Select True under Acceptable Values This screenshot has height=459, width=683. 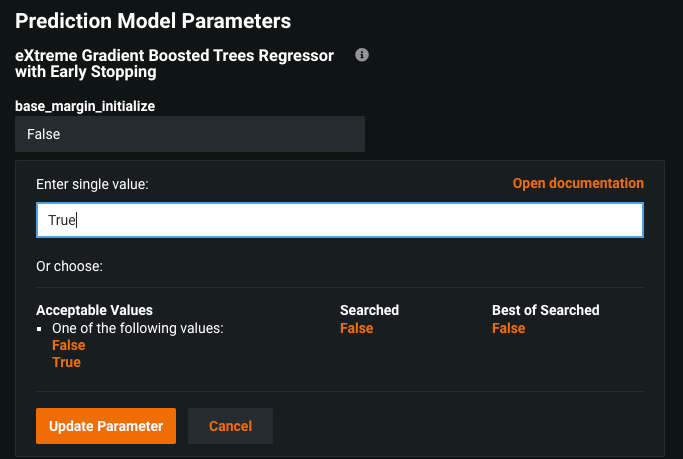click(x=66, y=362)
